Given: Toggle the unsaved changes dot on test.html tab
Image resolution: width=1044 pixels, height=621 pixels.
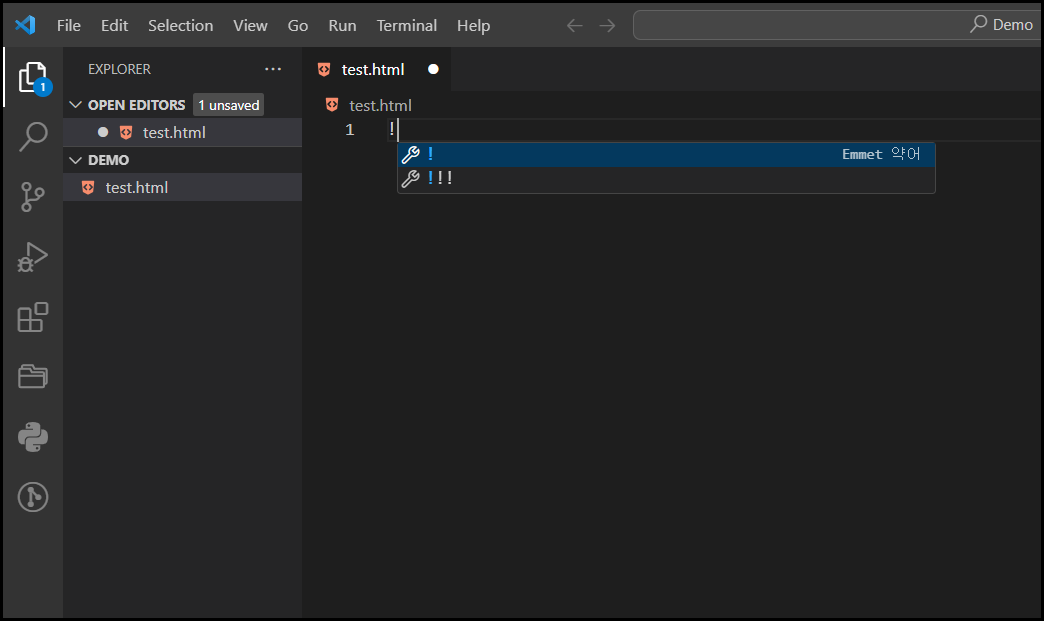Looking at the screenshot, I should tap(432, 69).
